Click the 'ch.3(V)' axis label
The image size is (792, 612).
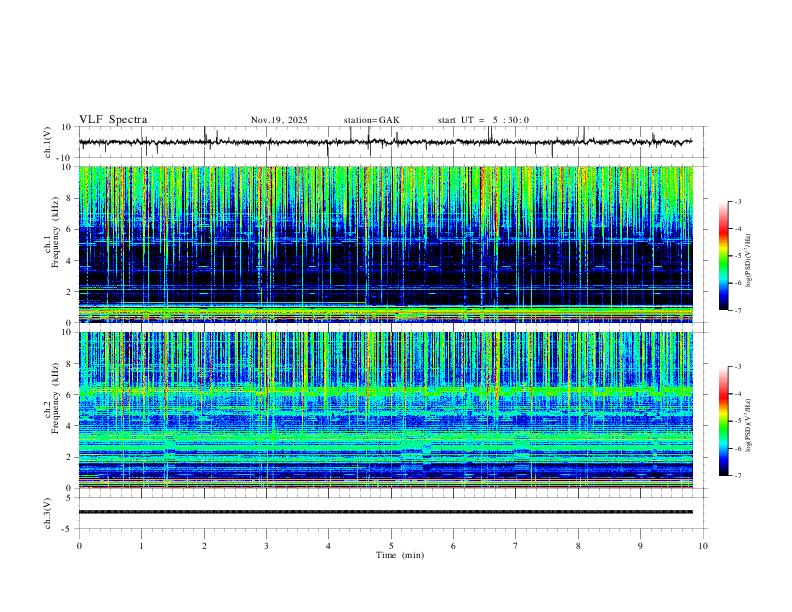(x=48, y=513)
